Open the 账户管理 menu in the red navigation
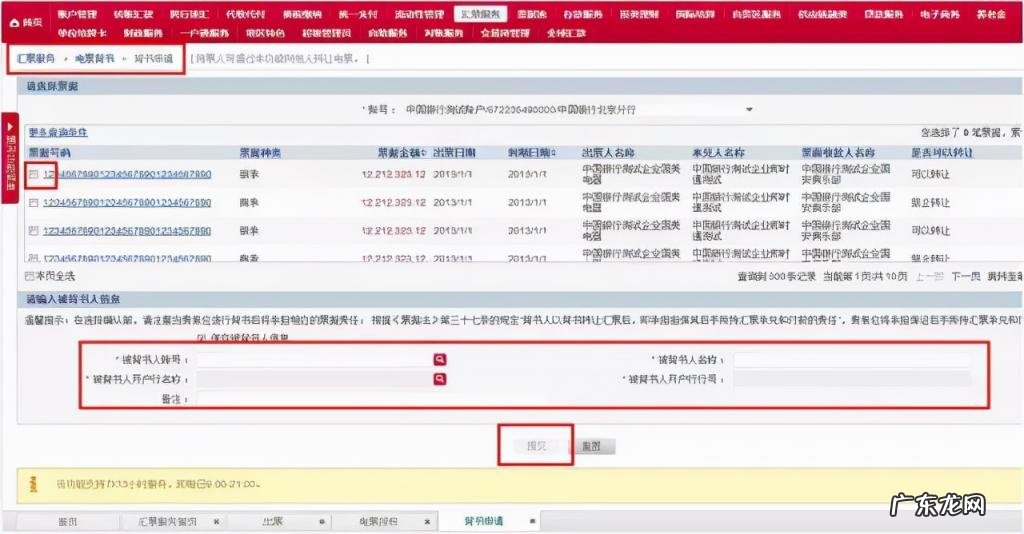The image size is (1024, 534). [77, 14]
